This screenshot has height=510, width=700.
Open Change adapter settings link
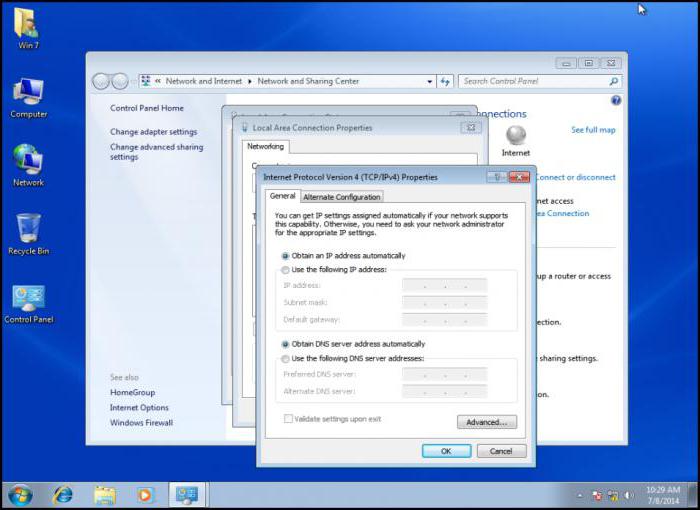[x=154, y=132]
